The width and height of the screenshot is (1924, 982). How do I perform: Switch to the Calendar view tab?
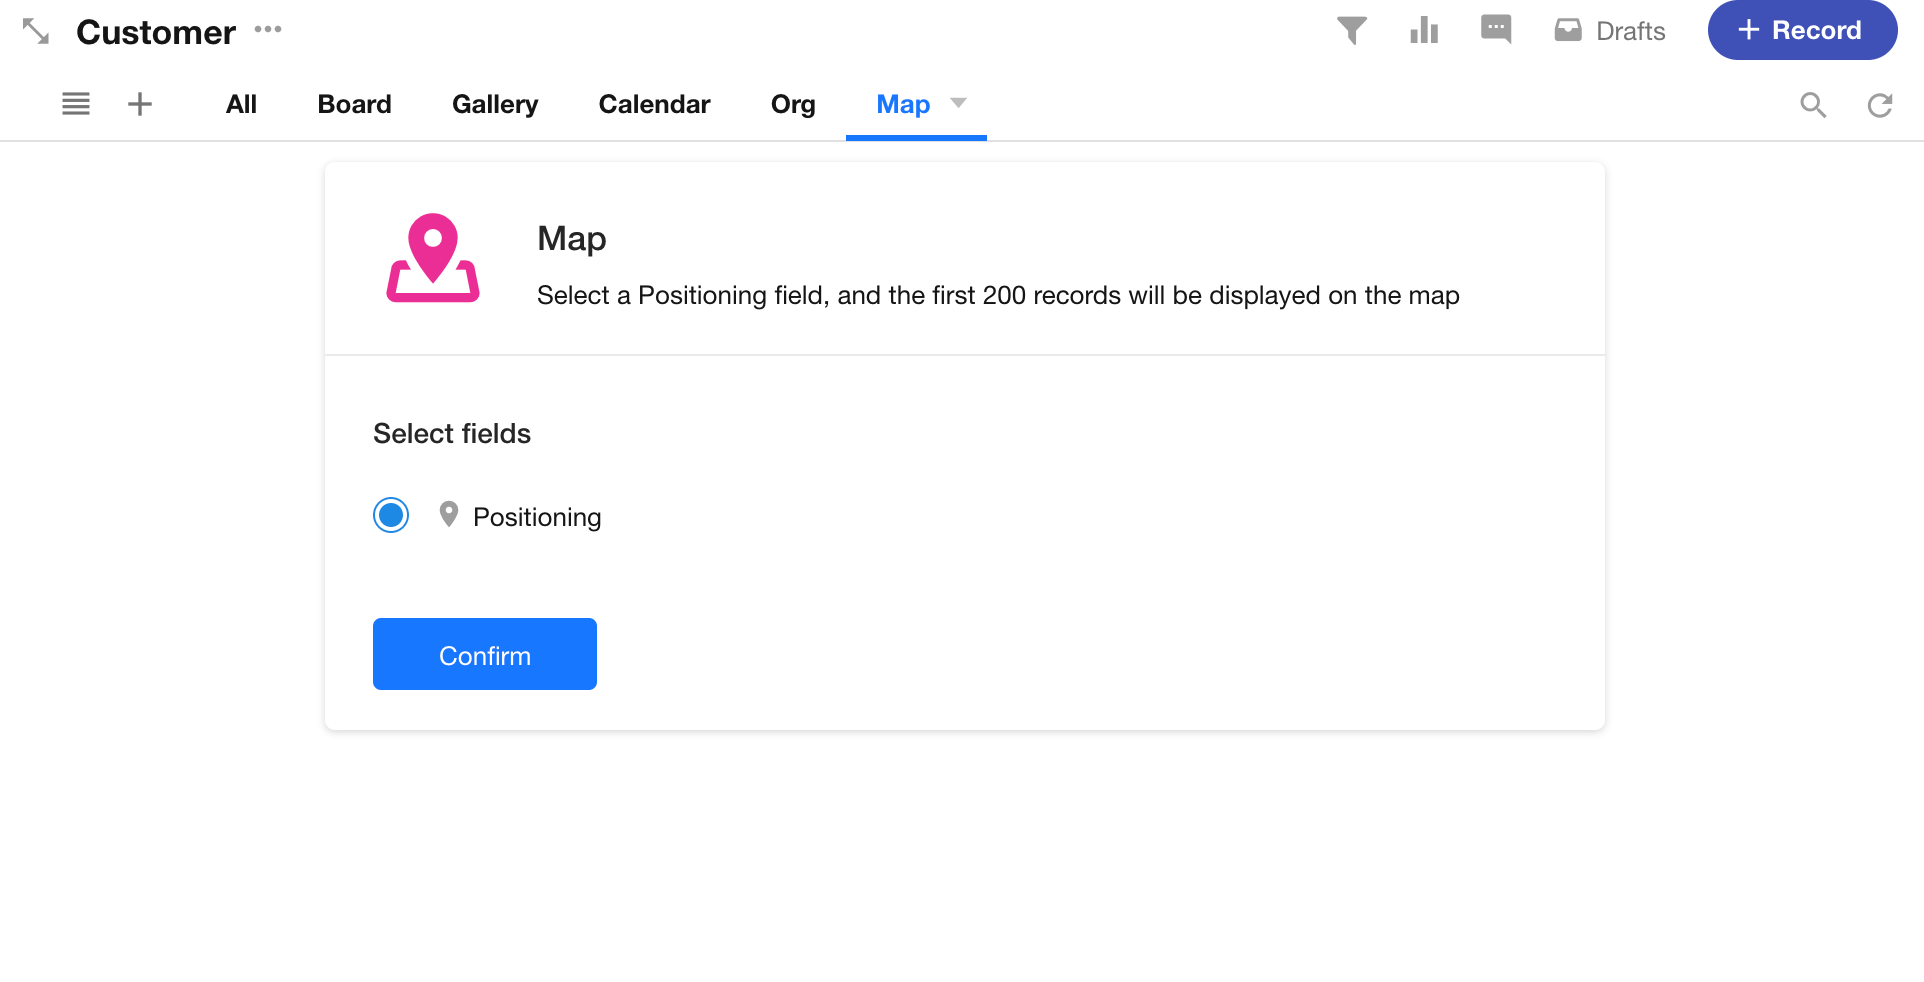coord(654,104)
